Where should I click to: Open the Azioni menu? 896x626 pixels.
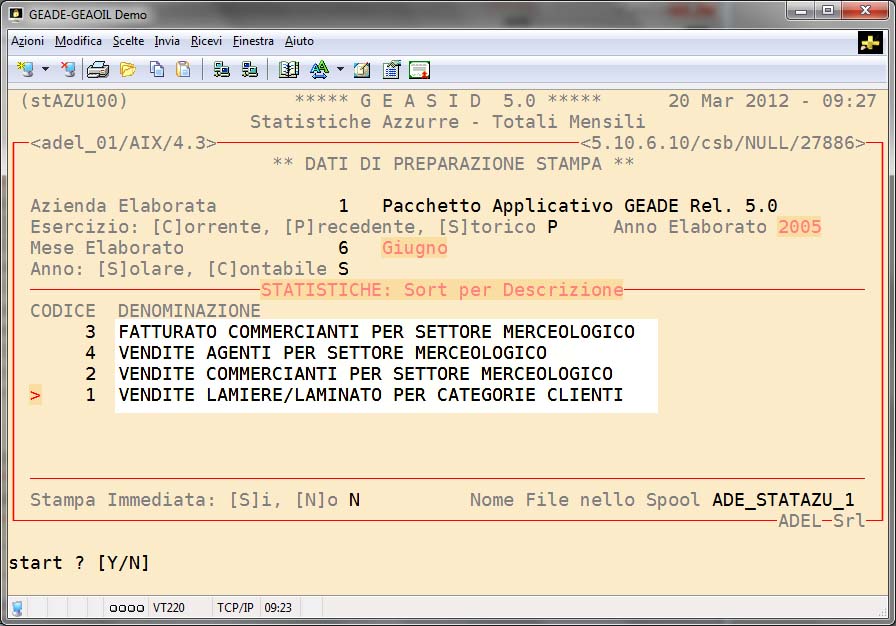pos(27,41)
